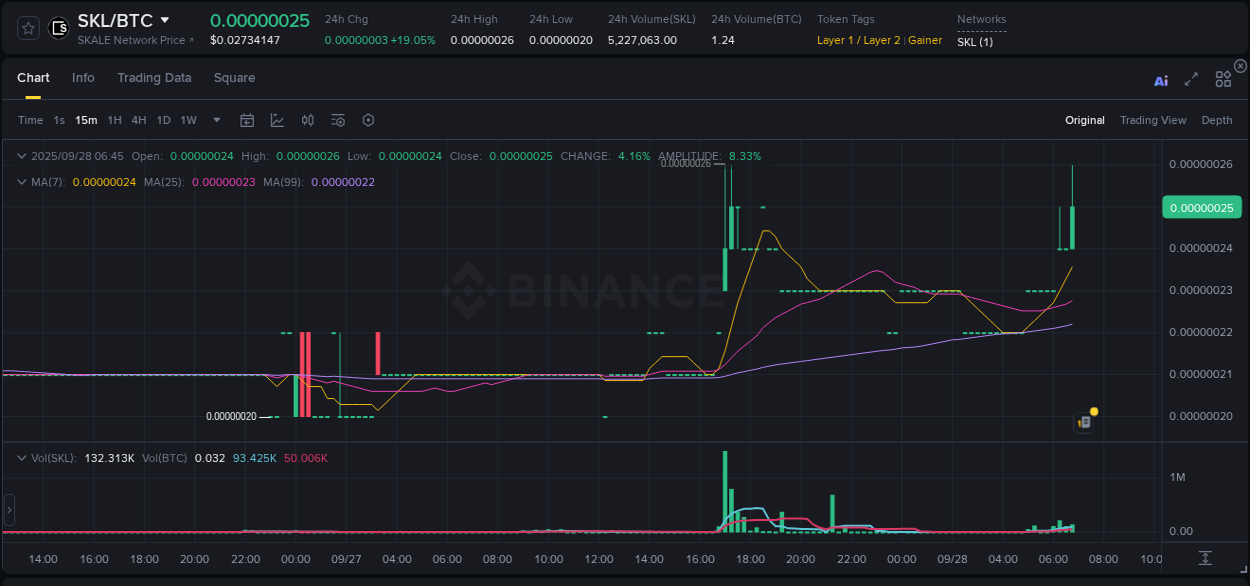Image resolution: width=1250 pixels, height=586 pixels.
Task: Open the calendar date-picker icon
Action: (247, 119)
